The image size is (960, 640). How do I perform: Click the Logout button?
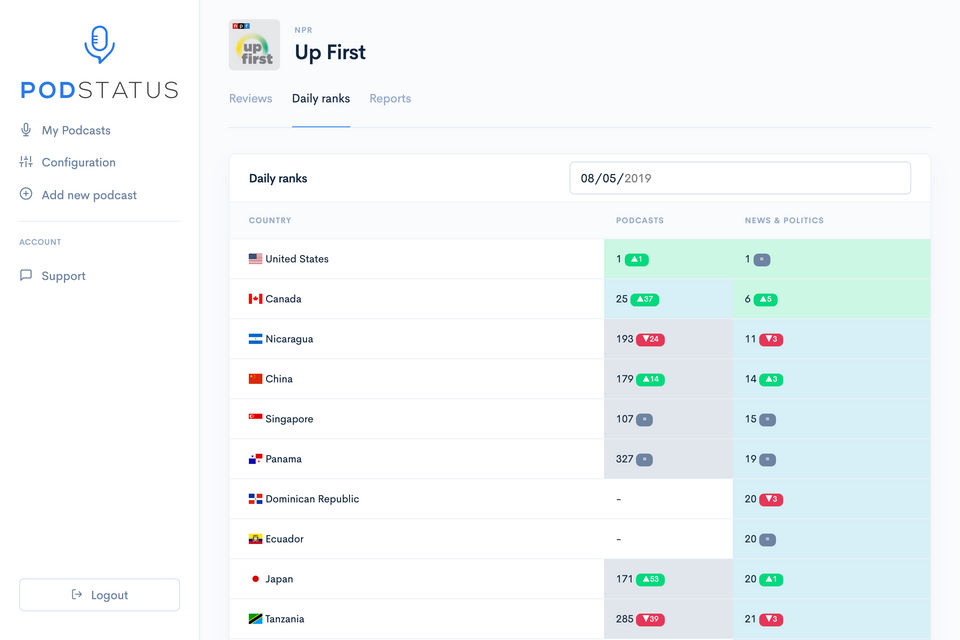[x=99, y=595]
